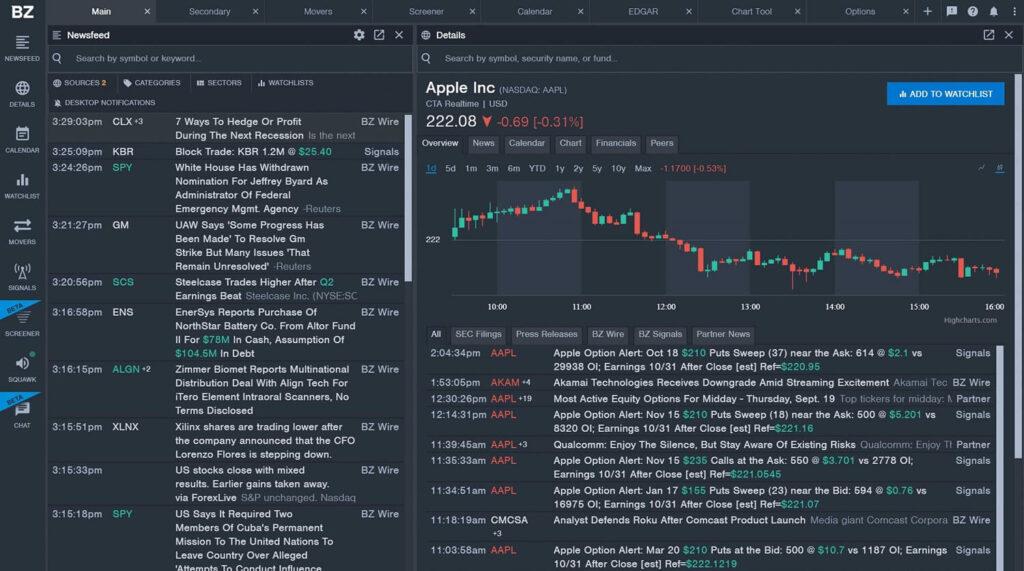Screen dimensions: 1024x571
Task: Open the three-dot more options menu
Action: [1014, 12]
